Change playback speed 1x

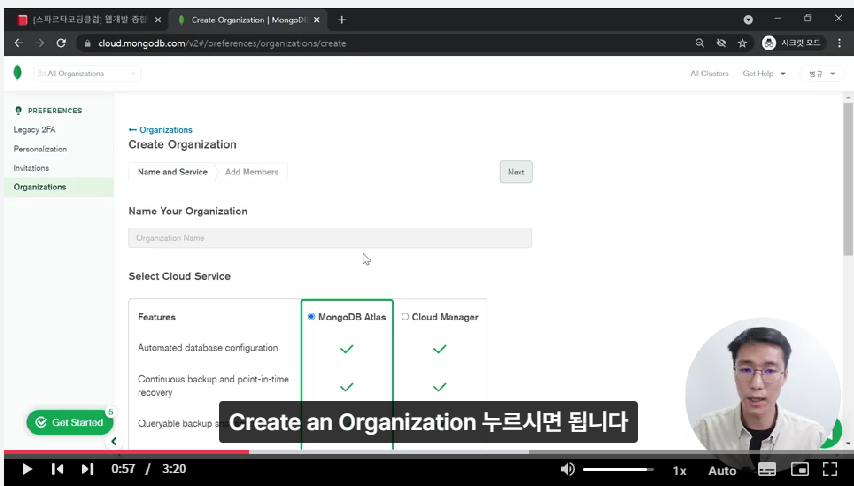click(x=679, y=470)
